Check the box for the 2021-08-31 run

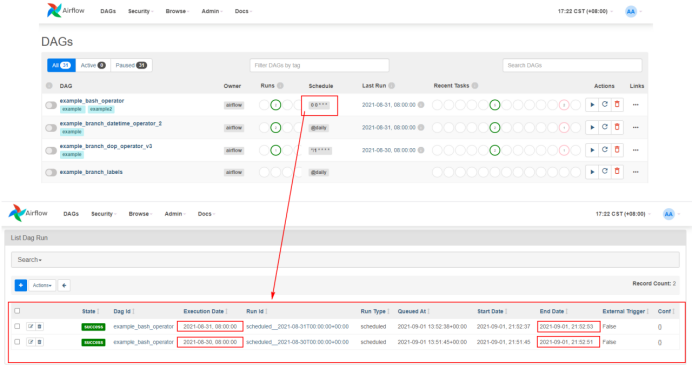click(17, 326)
